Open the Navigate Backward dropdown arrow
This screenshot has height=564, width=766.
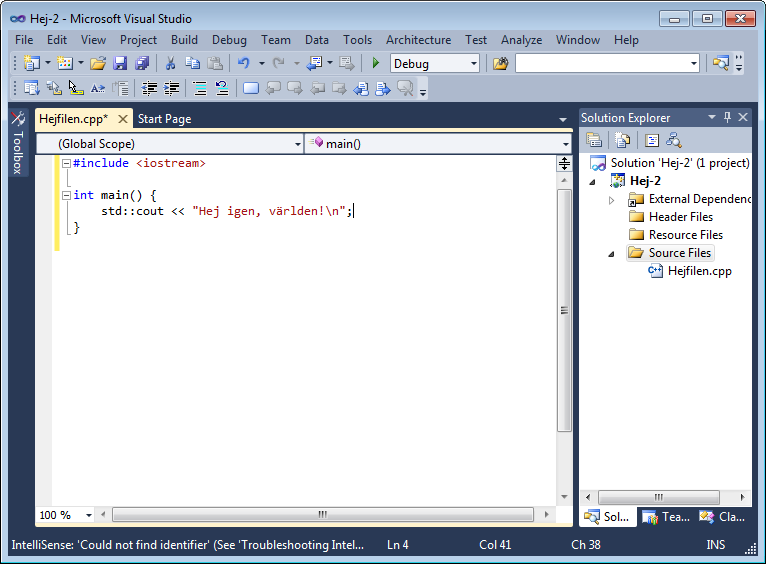coord(330,63)
